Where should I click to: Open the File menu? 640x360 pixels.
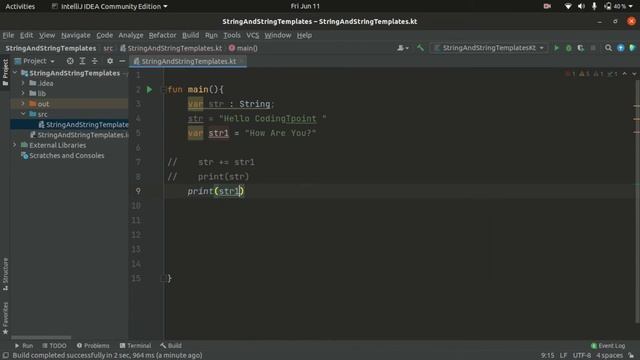(x=8, y=35)
